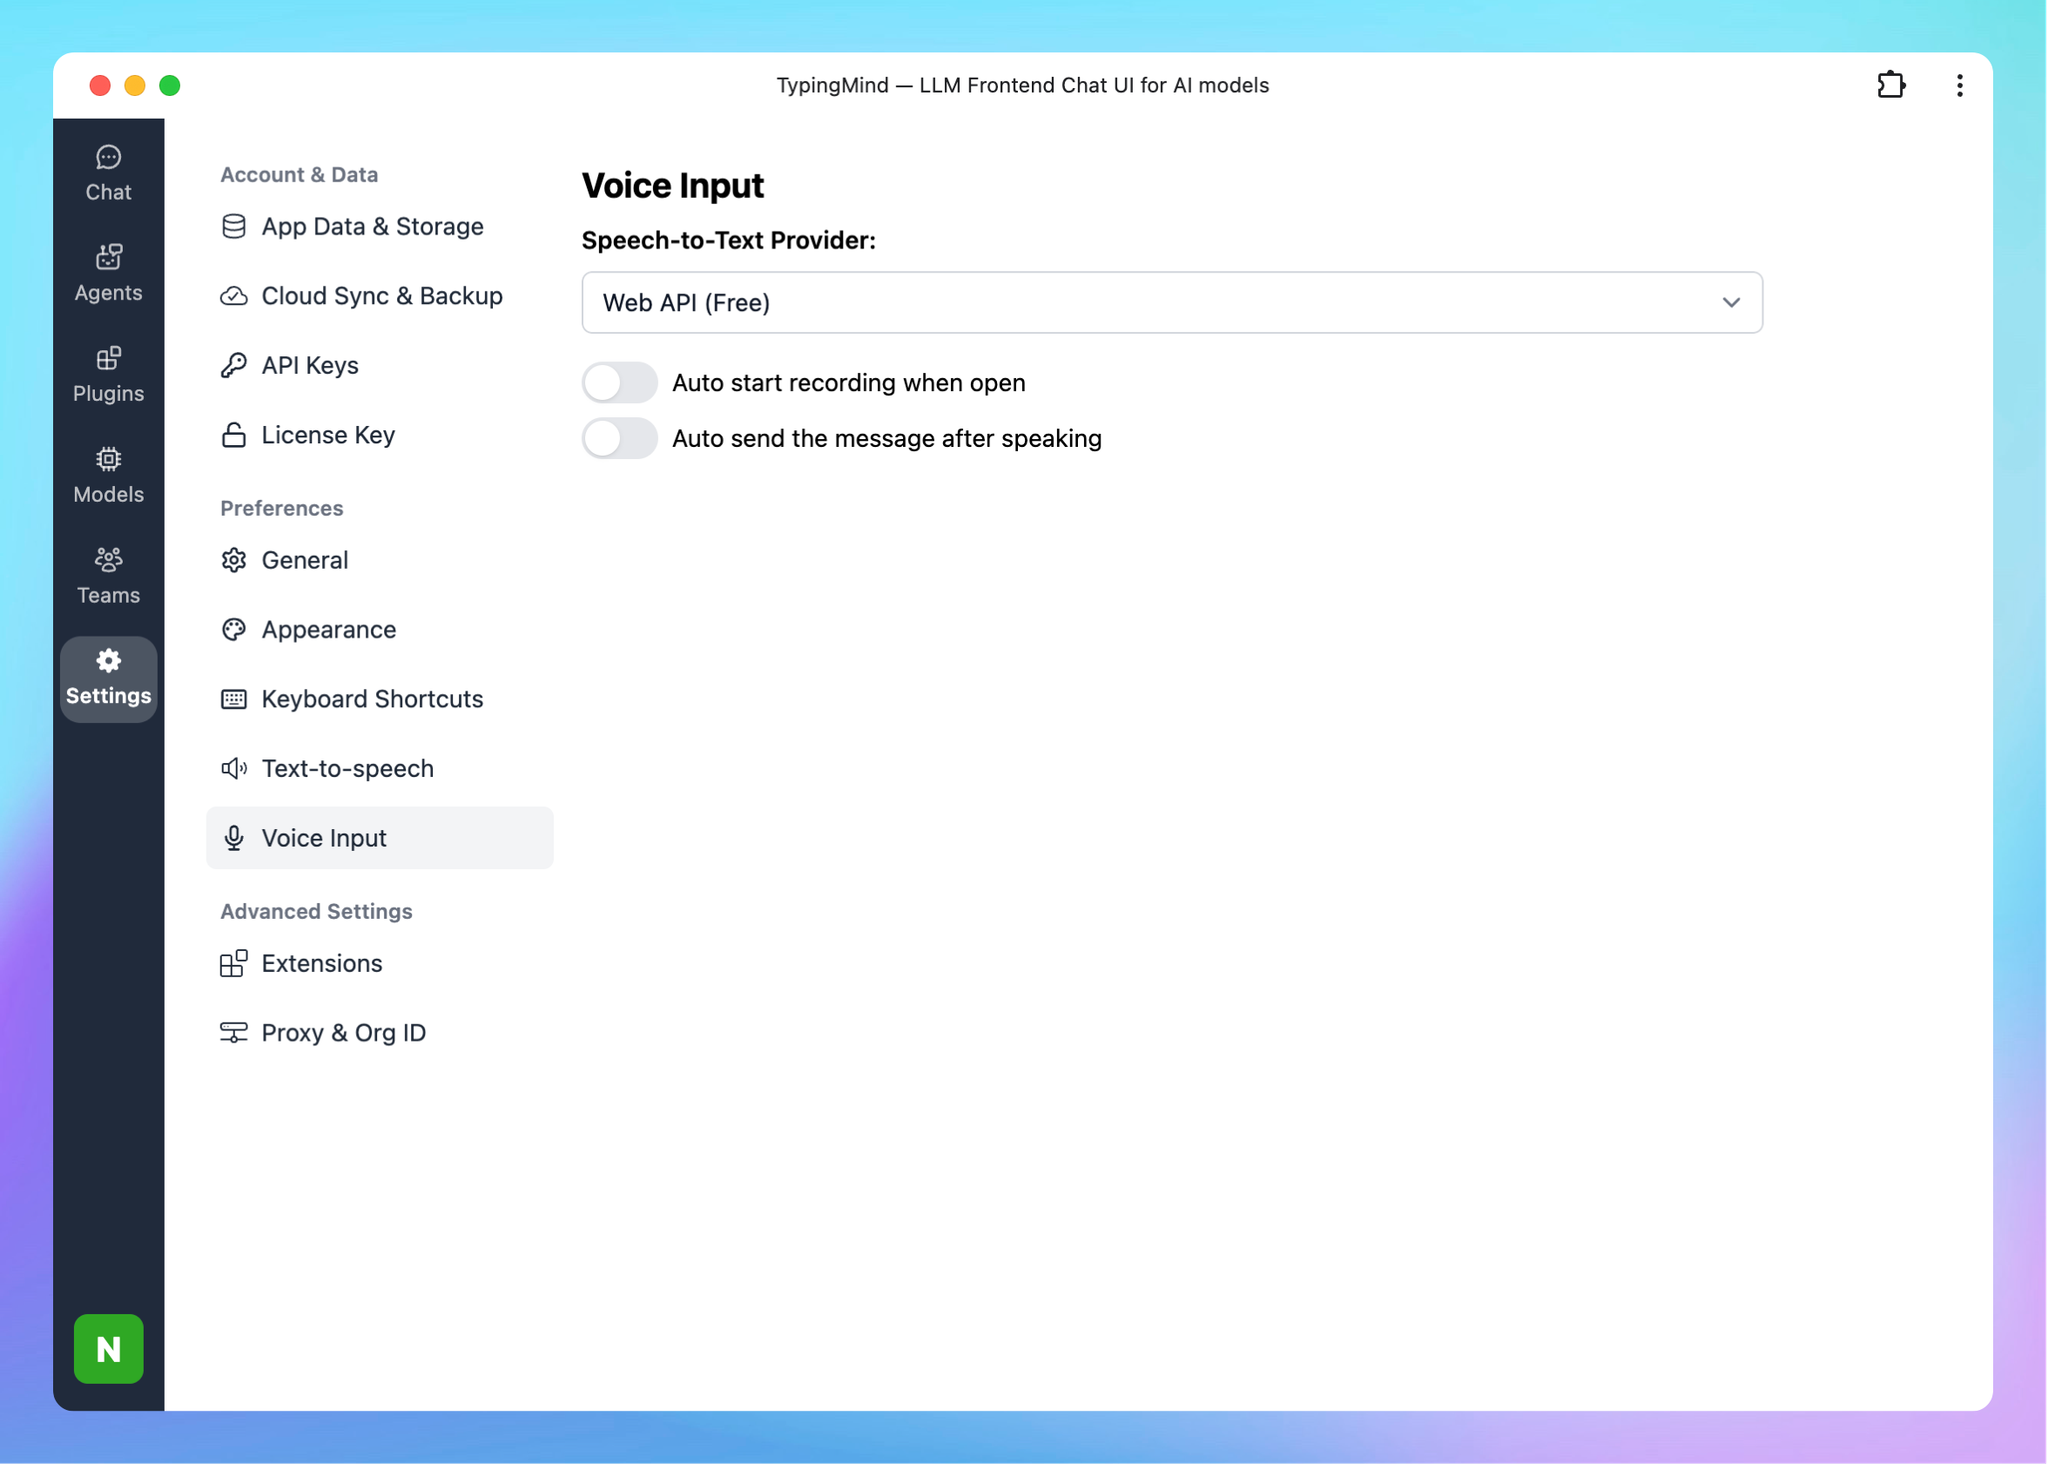Open the extensions puzzle icon in title bar
2048x1465 pixels.
pyautogui.click(x=1890, y=85)
